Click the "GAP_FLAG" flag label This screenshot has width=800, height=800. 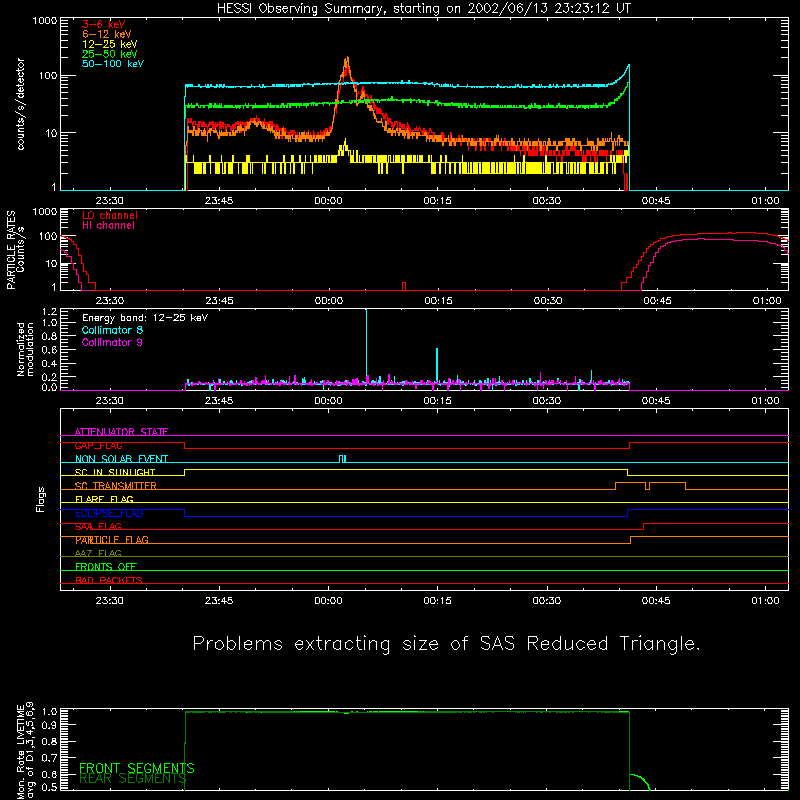tap(98, 445)
